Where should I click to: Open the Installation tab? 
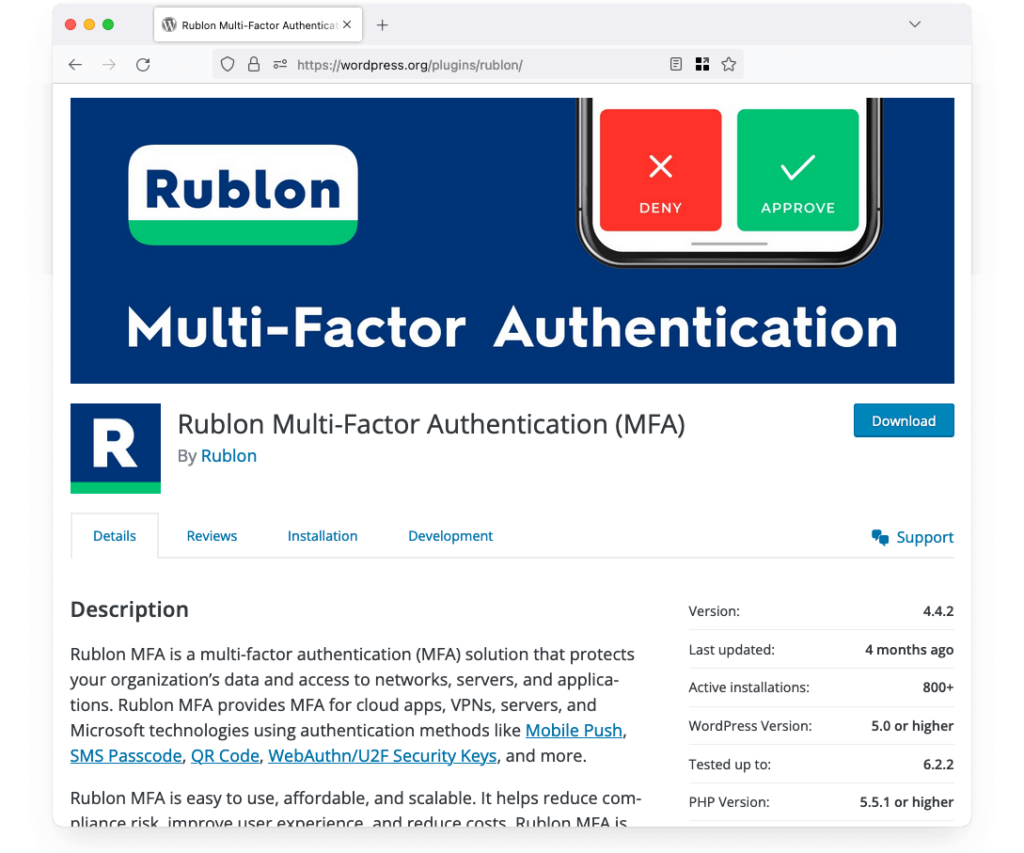click(x=323, y=536)
